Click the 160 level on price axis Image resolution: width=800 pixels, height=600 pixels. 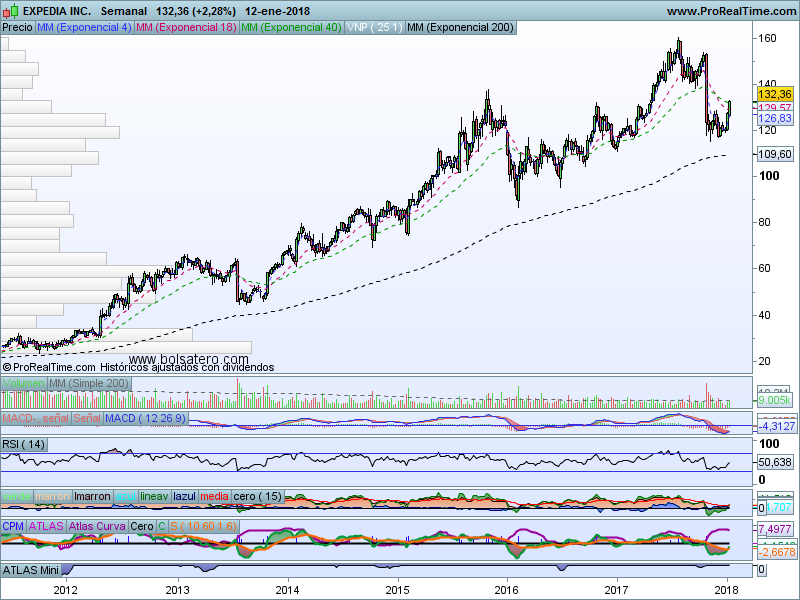coord(767,38)
